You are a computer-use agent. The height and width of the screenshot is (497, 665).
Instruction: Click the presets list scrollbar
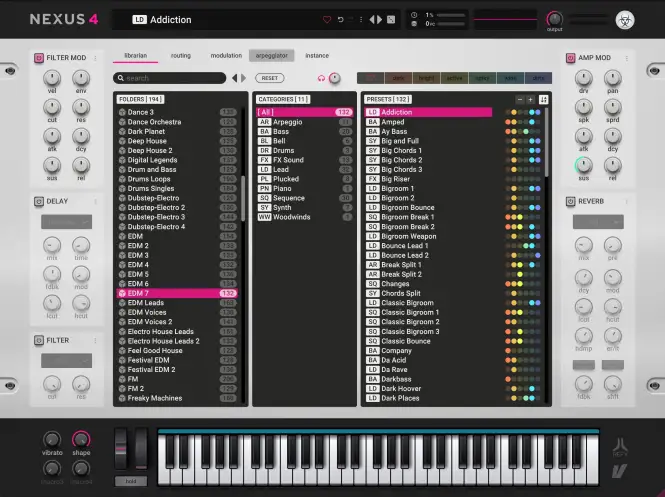click(546, 142)
